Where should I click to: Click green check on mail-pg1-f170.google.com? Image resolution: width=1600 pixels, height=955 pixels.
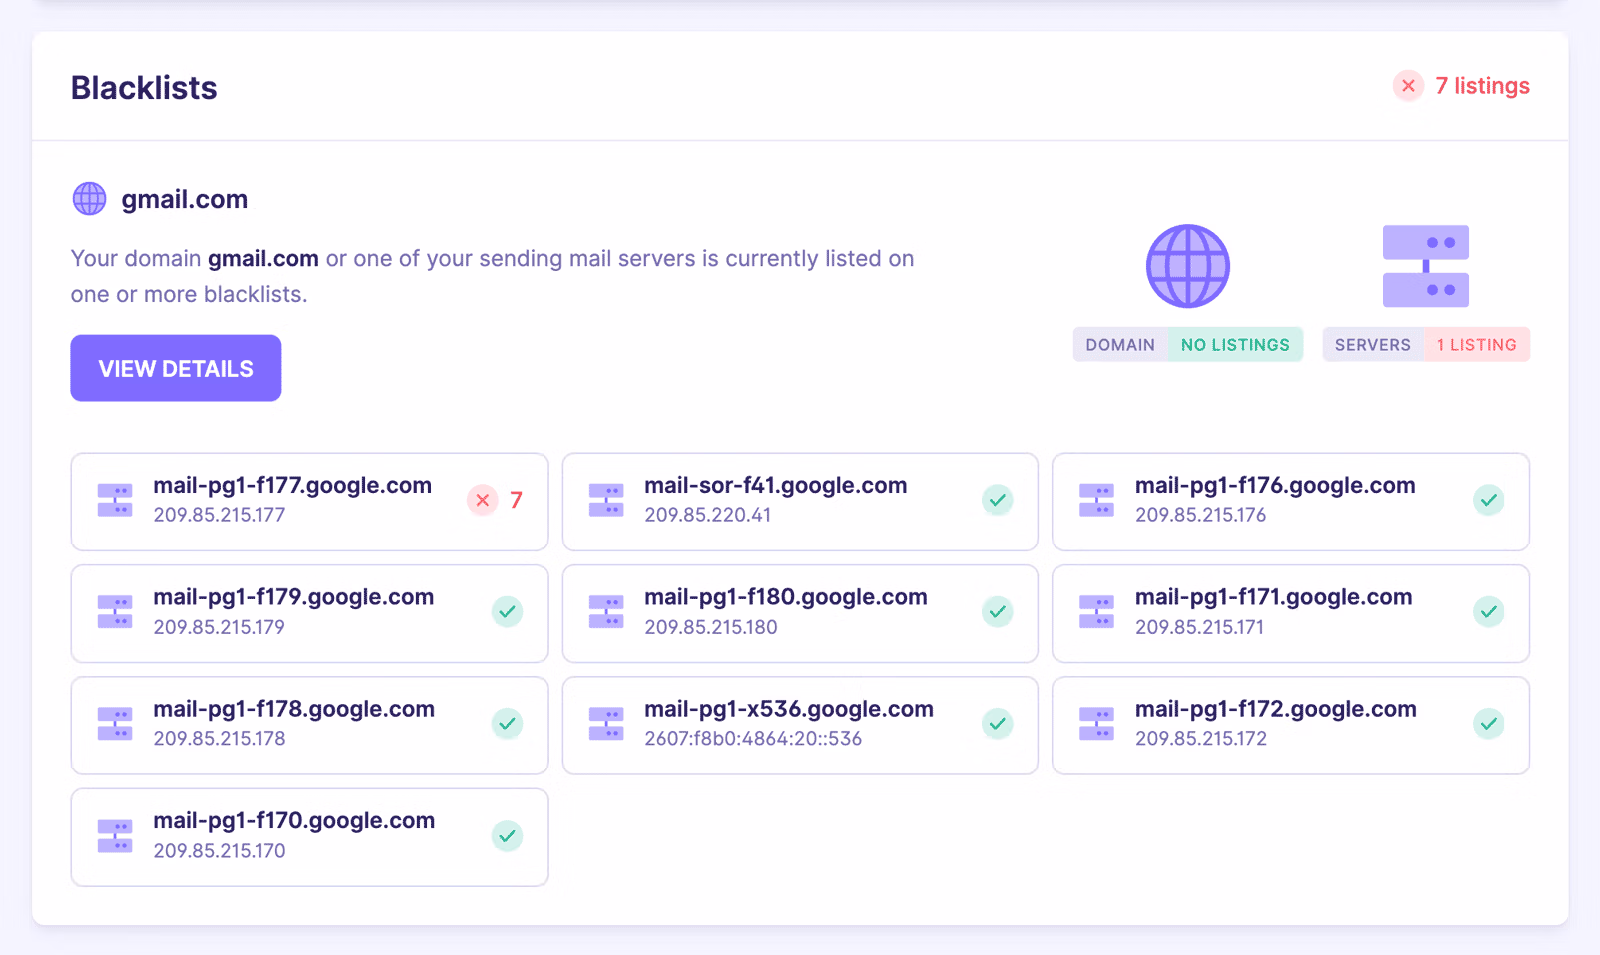(508, 835)
